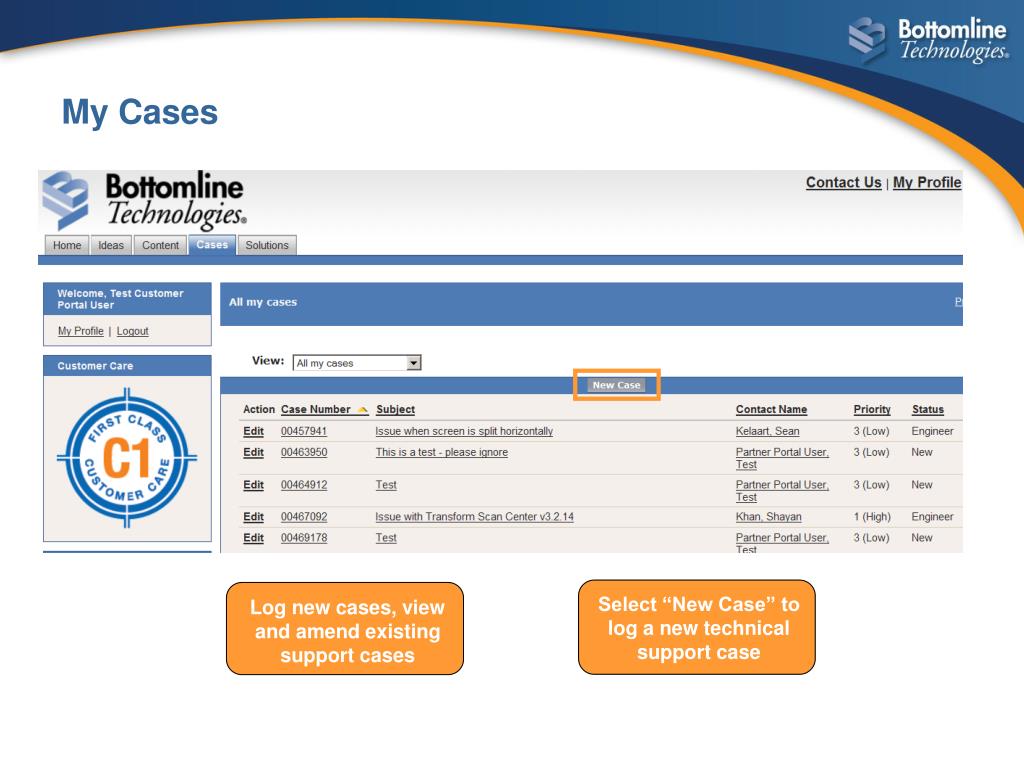Open 'Test' subject of case 00469178
This screenshot has height=768, width=1024.
point(386,537)
